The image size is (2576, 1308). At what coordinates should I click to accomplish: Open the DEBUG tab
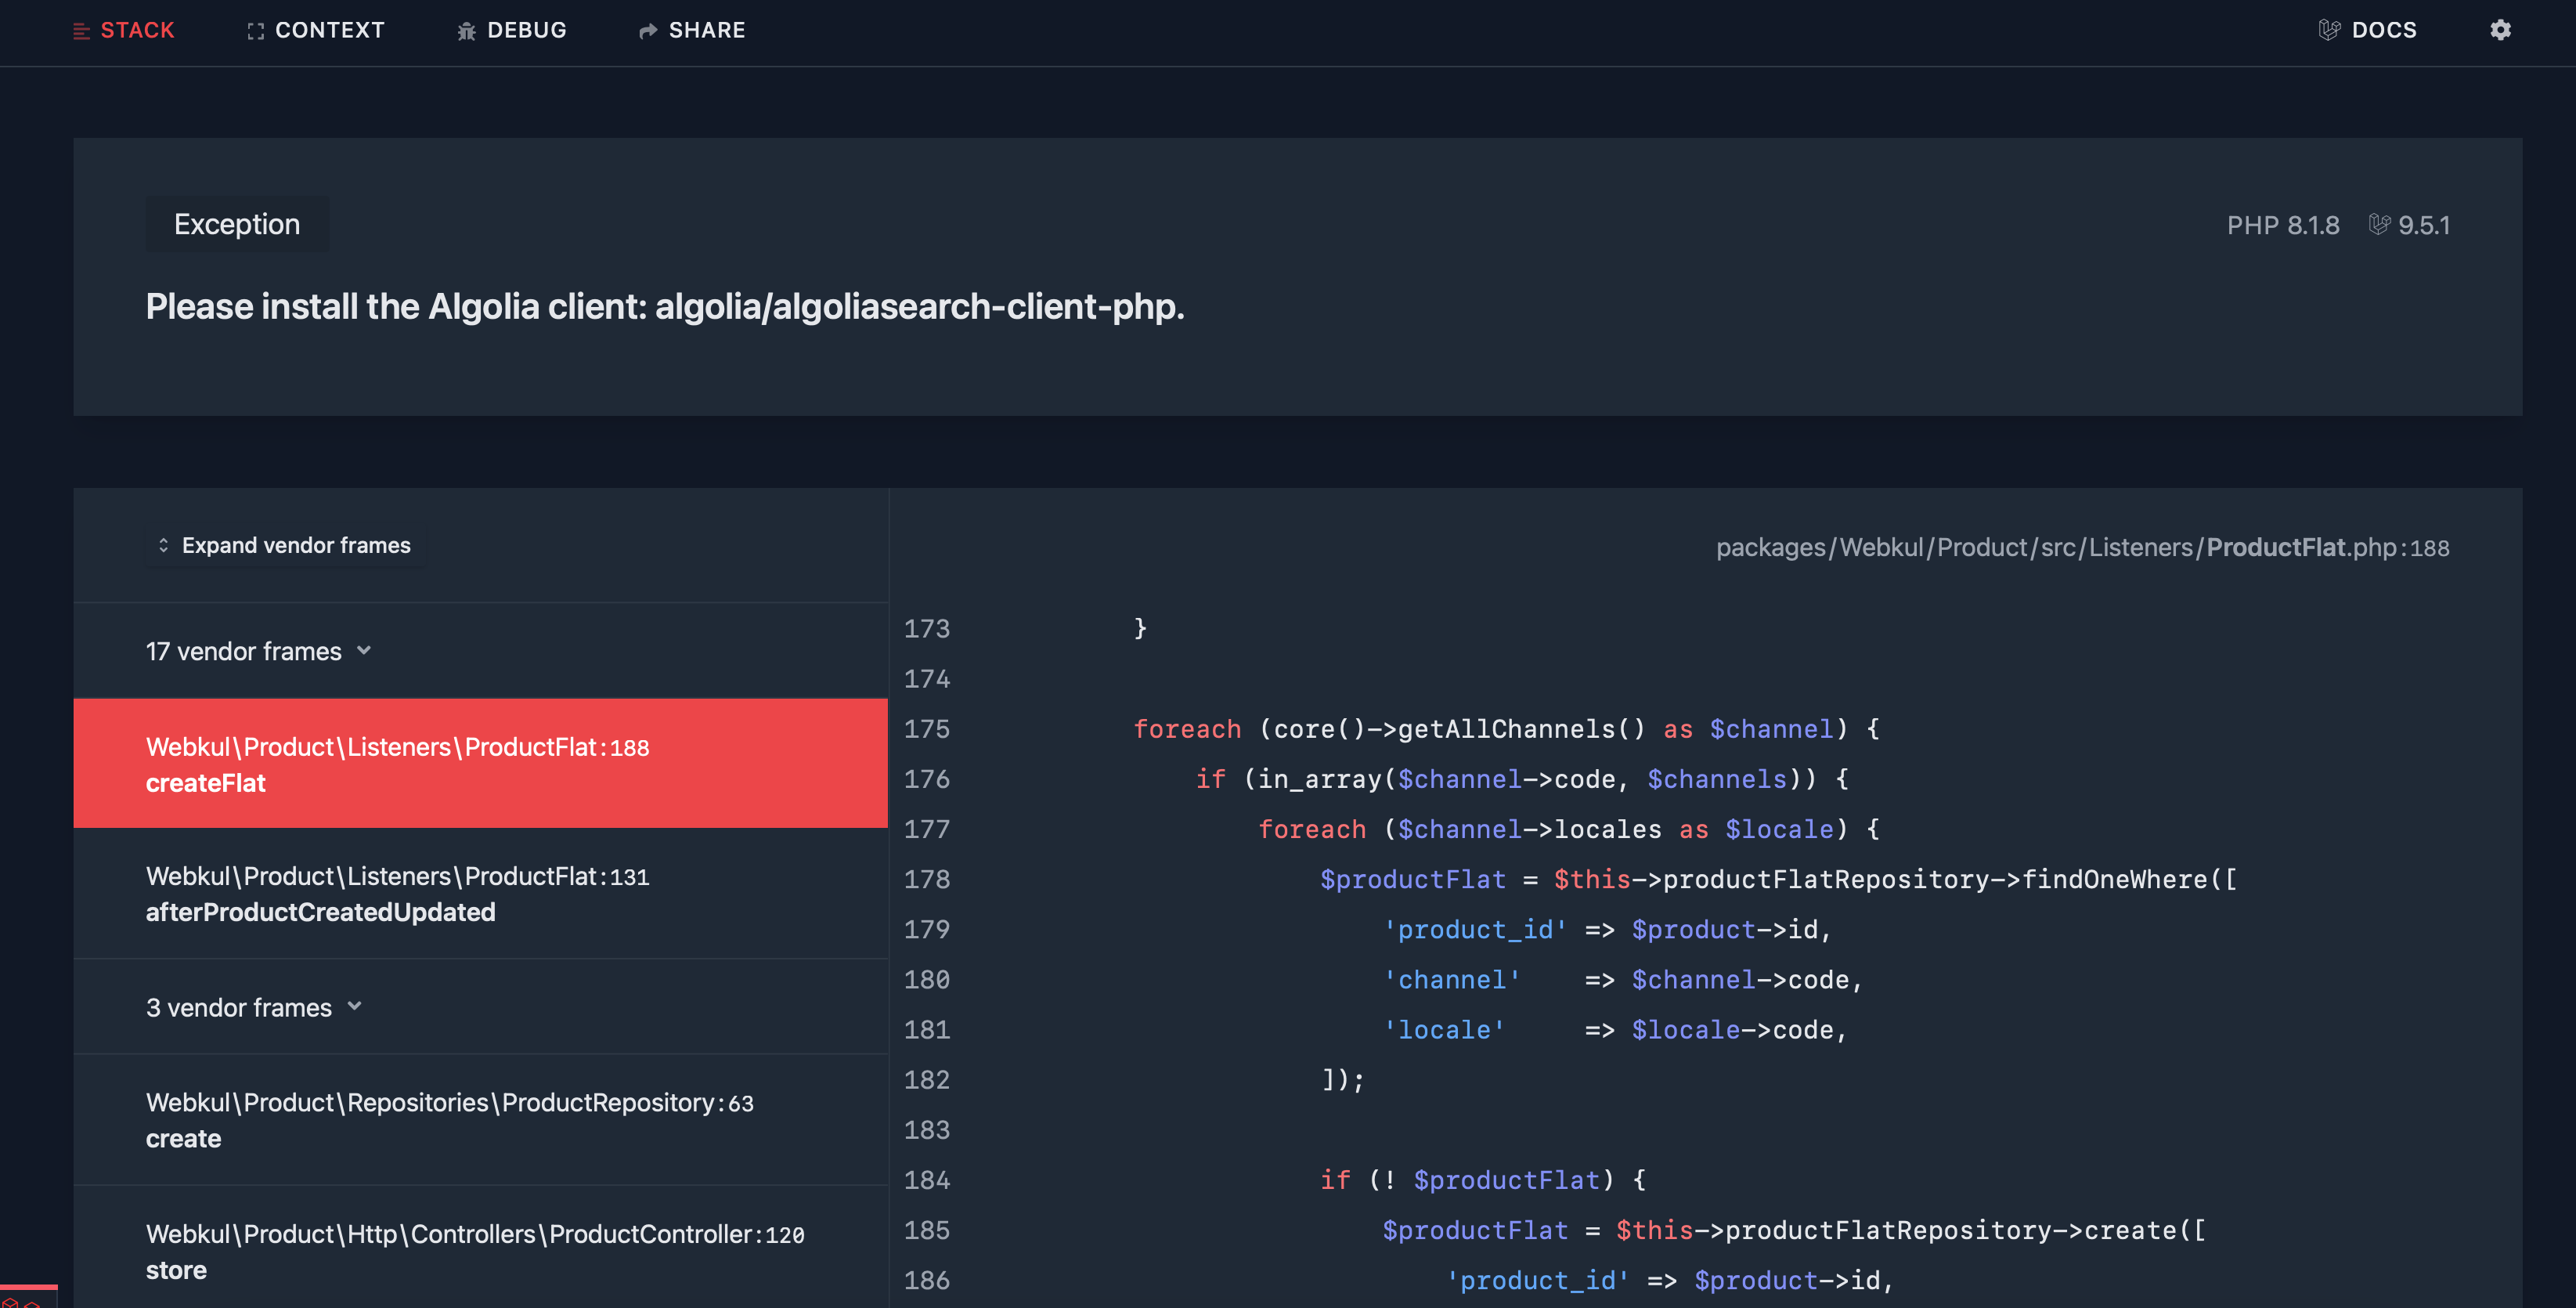pos(512,30)
